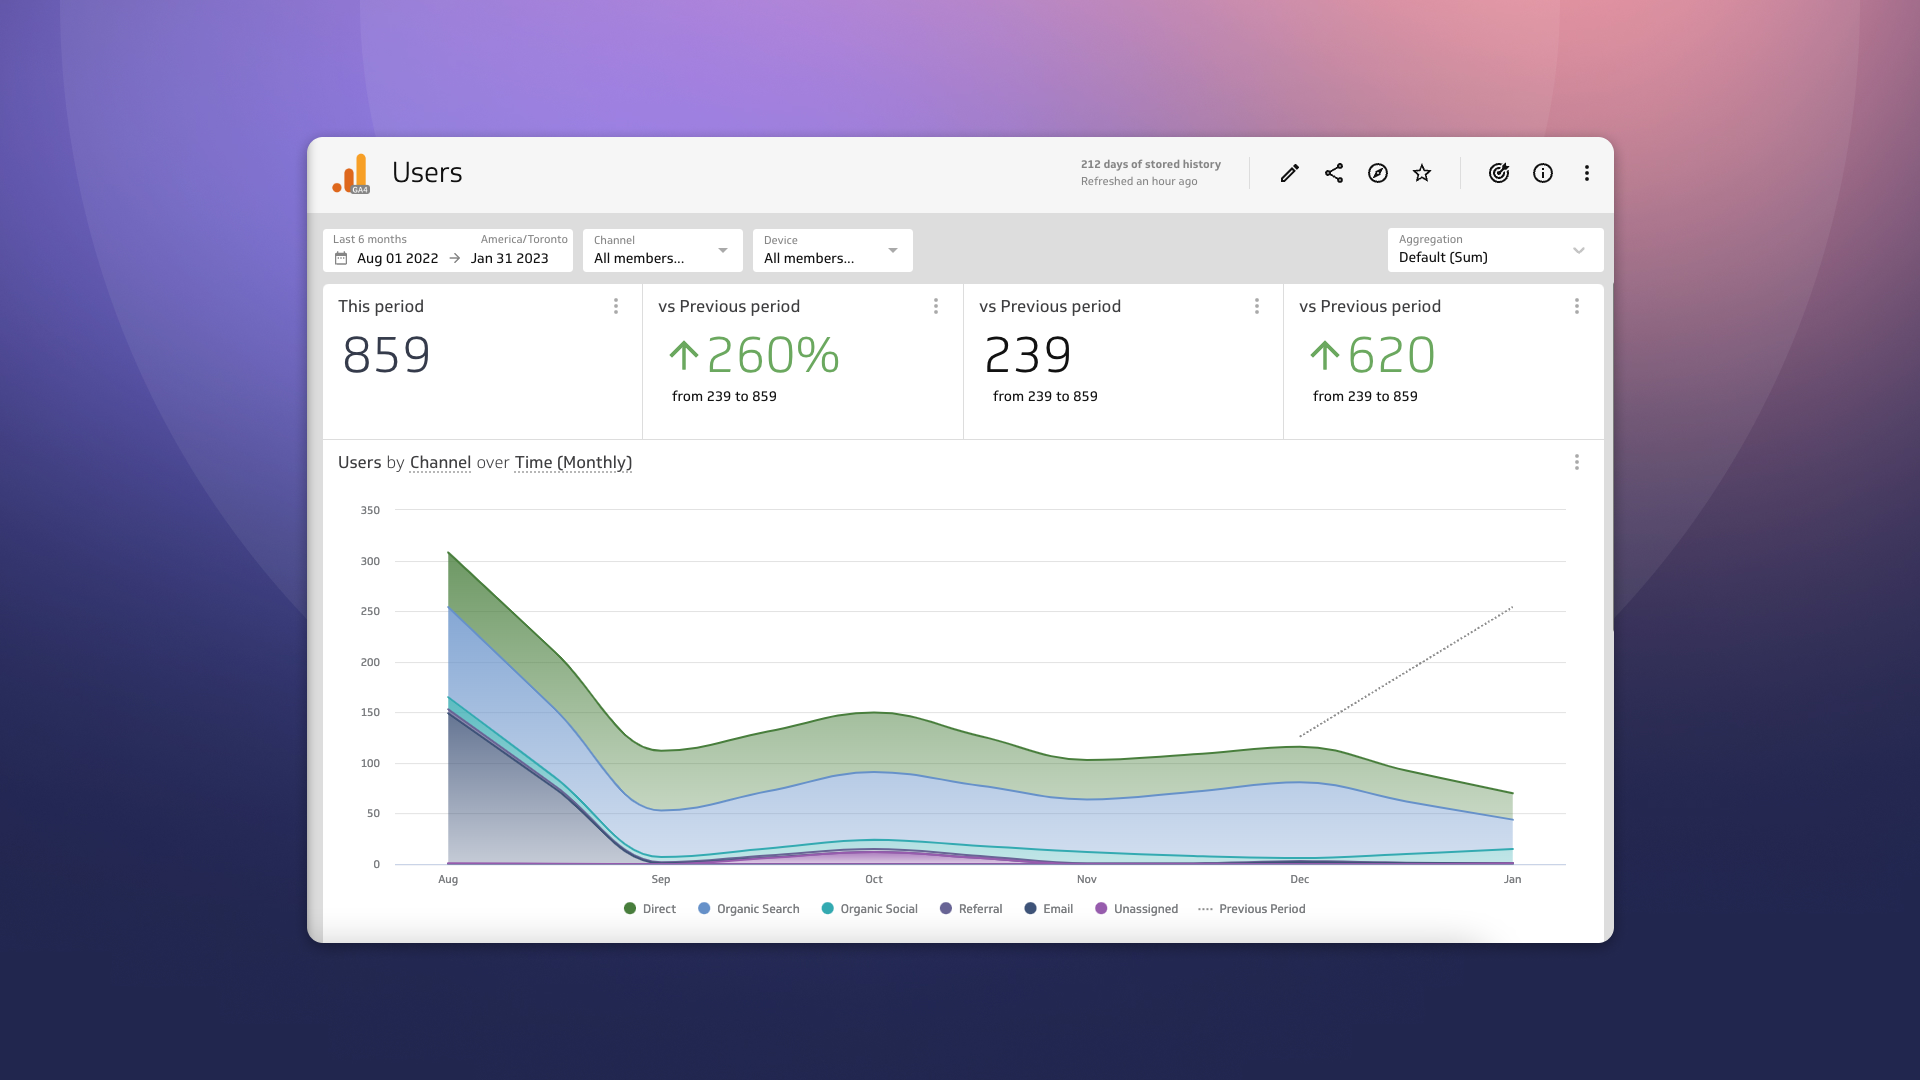Click the Aug 01 2022 start date
The image size is (1920, 1080).
pyautogui.click(x=398, y=258)
